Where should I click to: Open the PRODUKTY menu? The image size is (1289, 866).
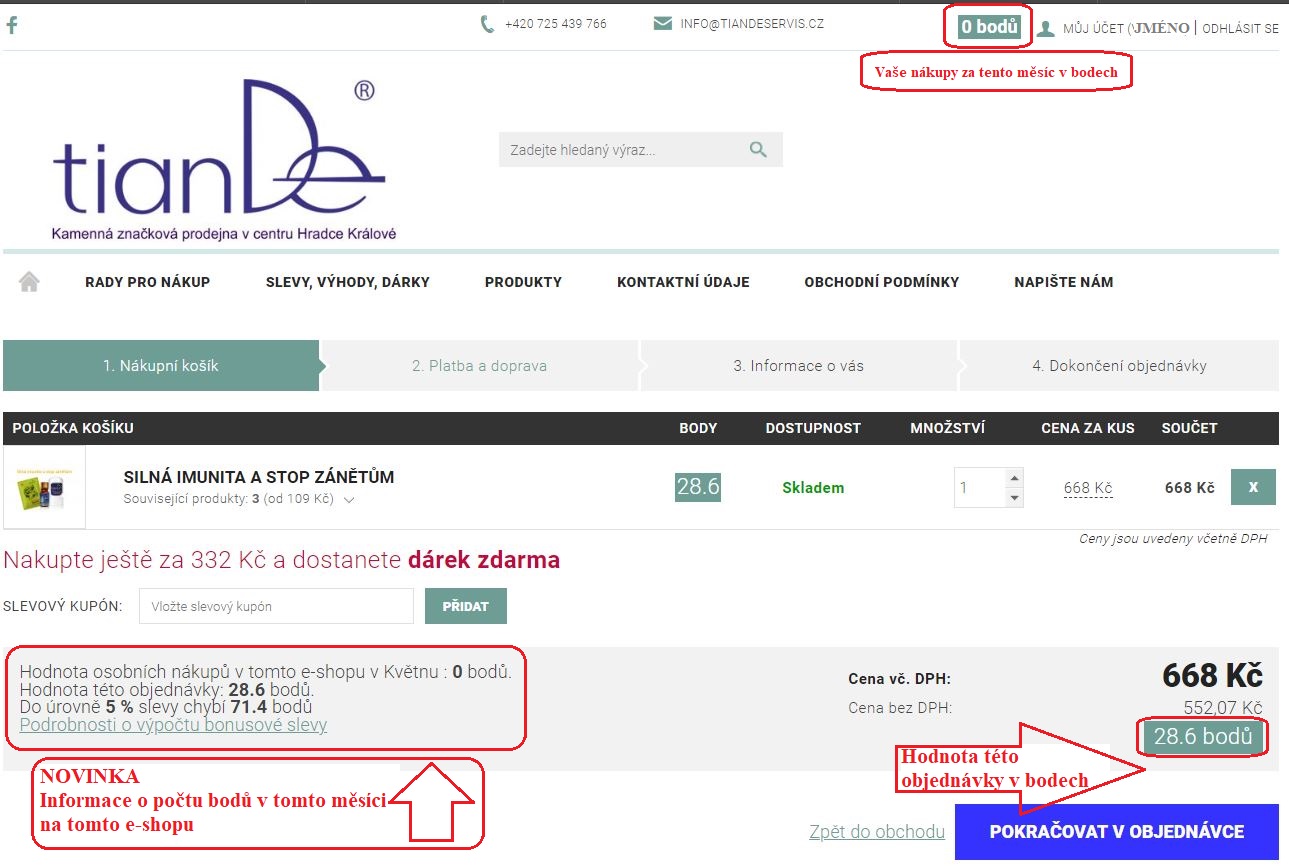pyautogui.click(x=523, y=282)
